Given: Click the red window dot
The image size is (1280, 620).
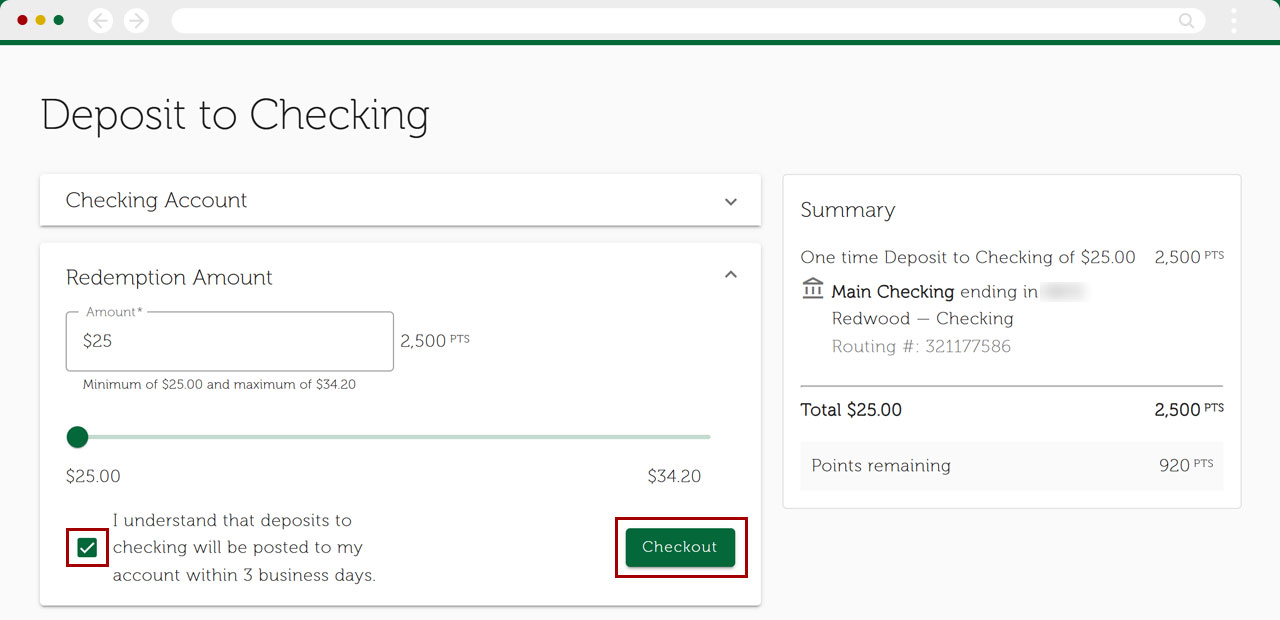Looking at the screenshot, I should 22,20.
